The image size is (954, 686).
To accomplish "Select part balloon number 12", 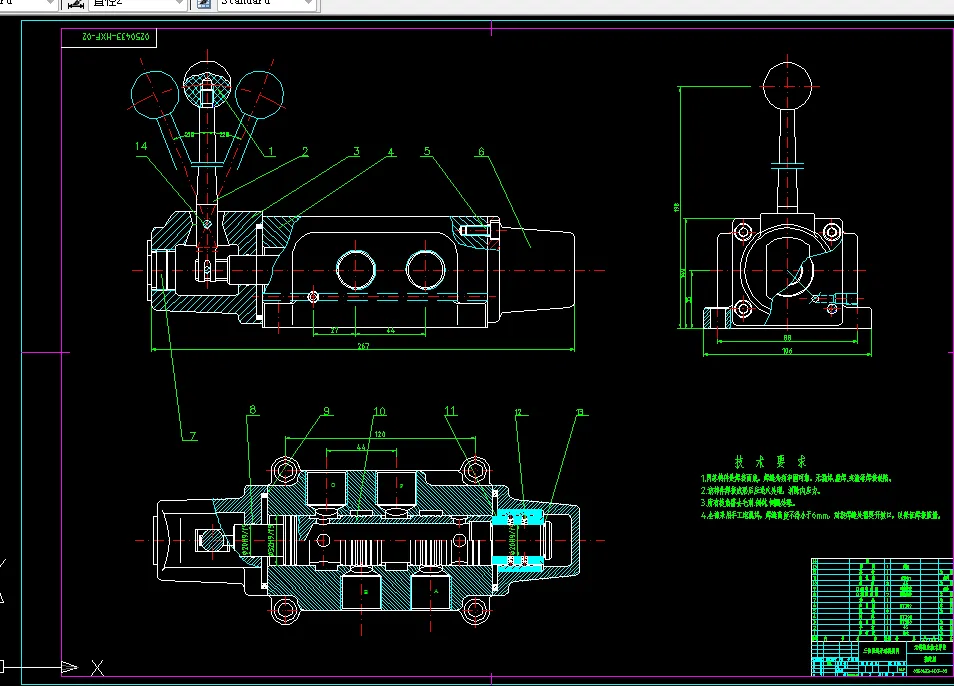I will click(518, 412).
